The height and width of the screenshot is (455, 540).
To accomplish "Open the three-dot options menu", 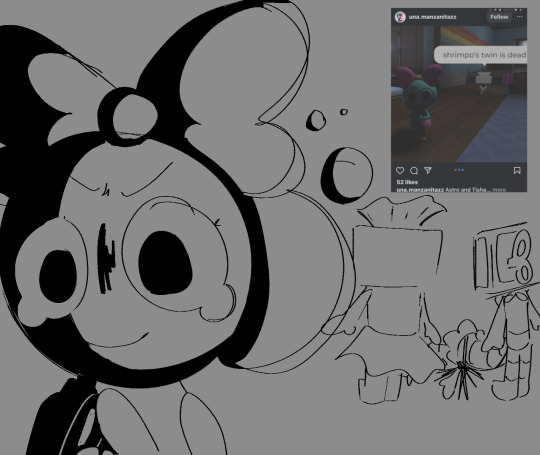I will [x=519, y=17].
